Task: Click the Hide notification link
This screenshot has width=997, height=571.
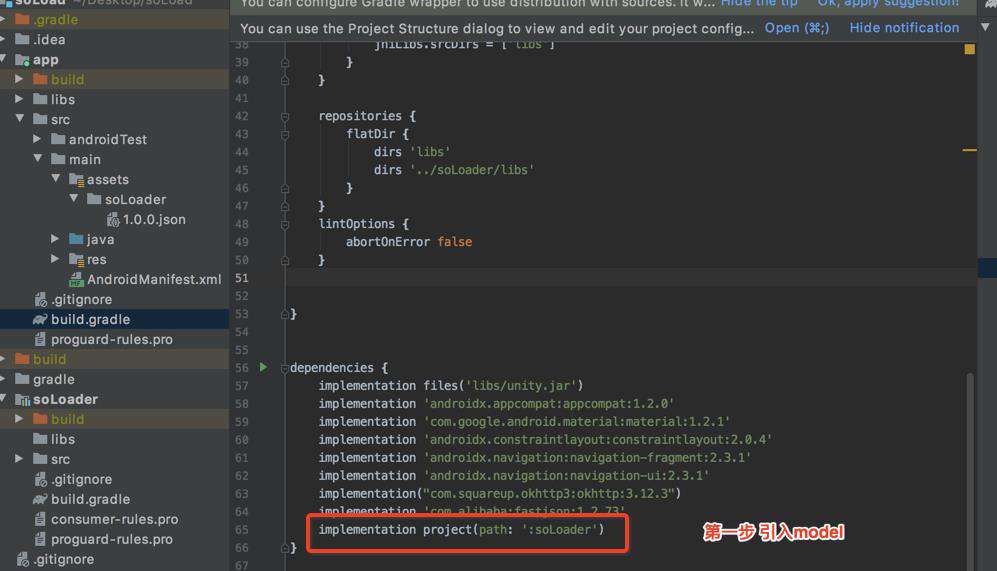Action: pyautogui.click(x=904, y=28)
